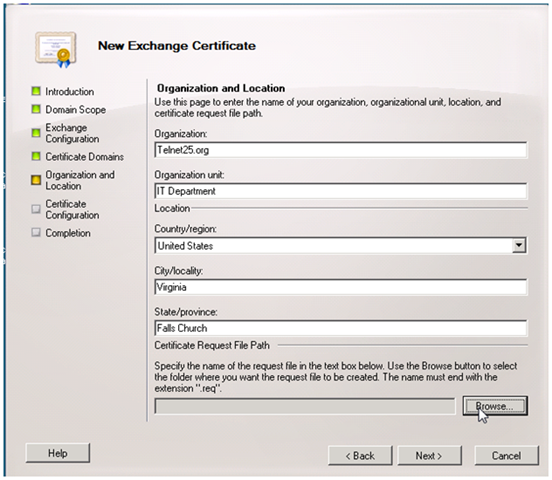Click the Organization unit field with IT Department
The width and height of the screenshot is (552, 480).
point(340,191)
